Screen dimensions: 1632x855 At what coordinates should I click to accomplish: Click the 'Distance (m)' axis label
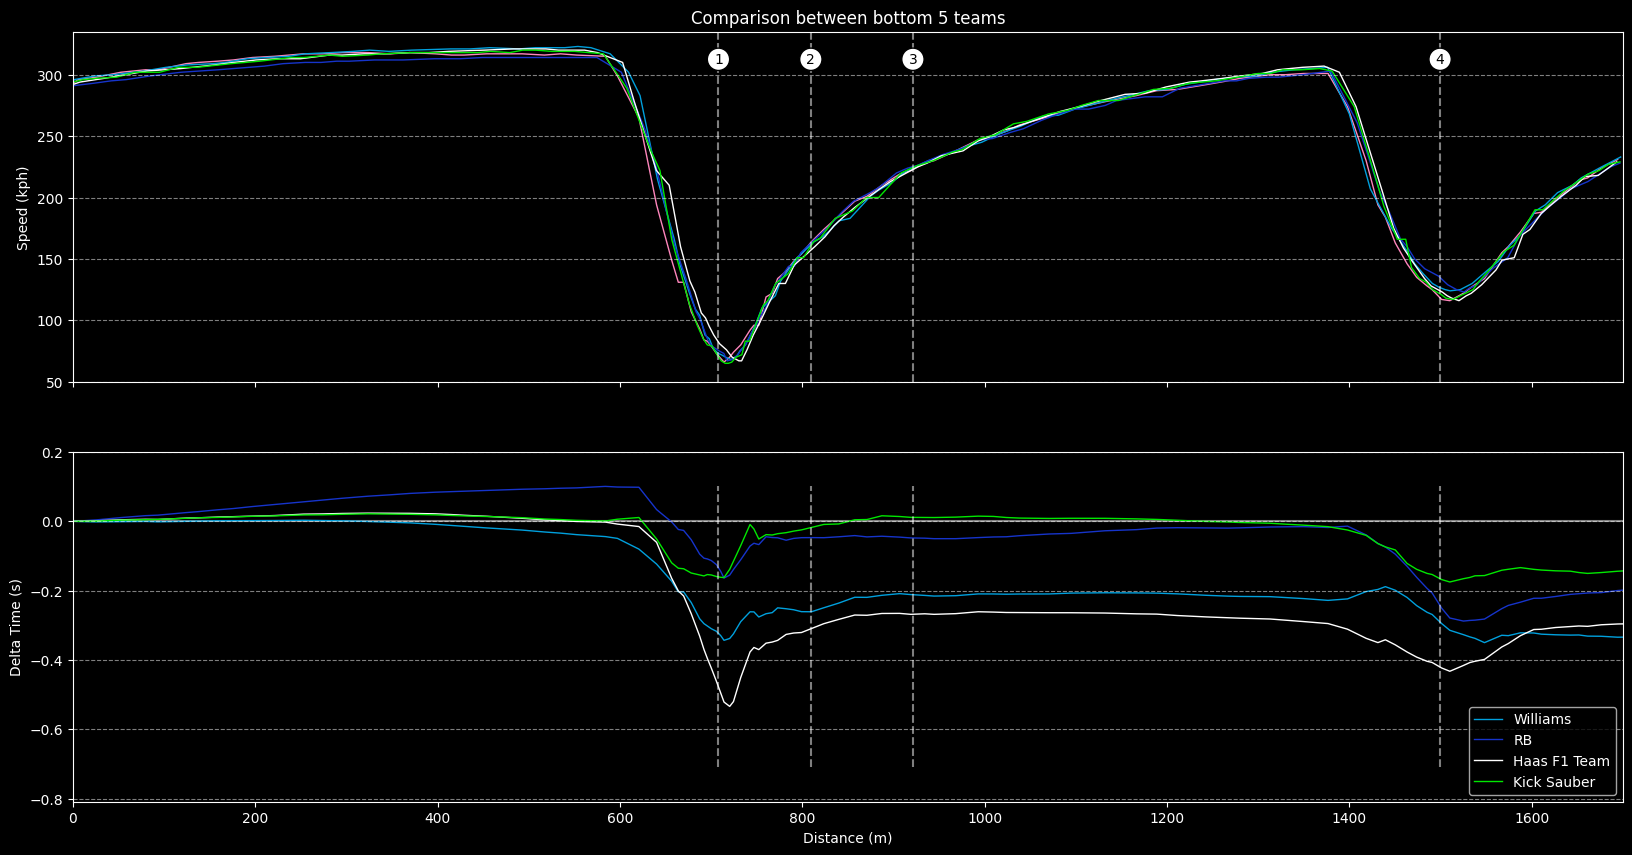tap(848, 838)
